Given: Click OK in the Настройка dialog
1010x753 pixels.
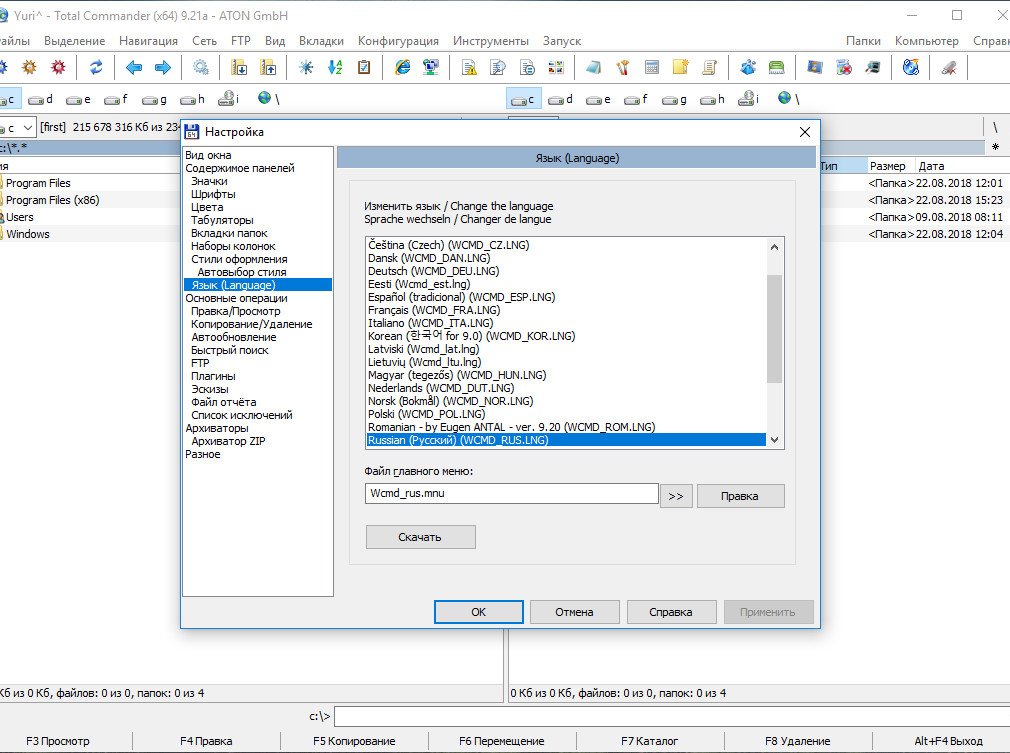Looking at the screenshot, I should (479, 612).
